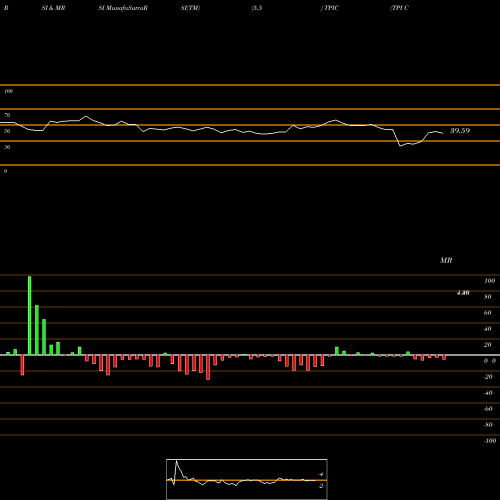The image size is (500, 500).
Task: Click the '(TPI C' header text
Action: tap(399, 8)
